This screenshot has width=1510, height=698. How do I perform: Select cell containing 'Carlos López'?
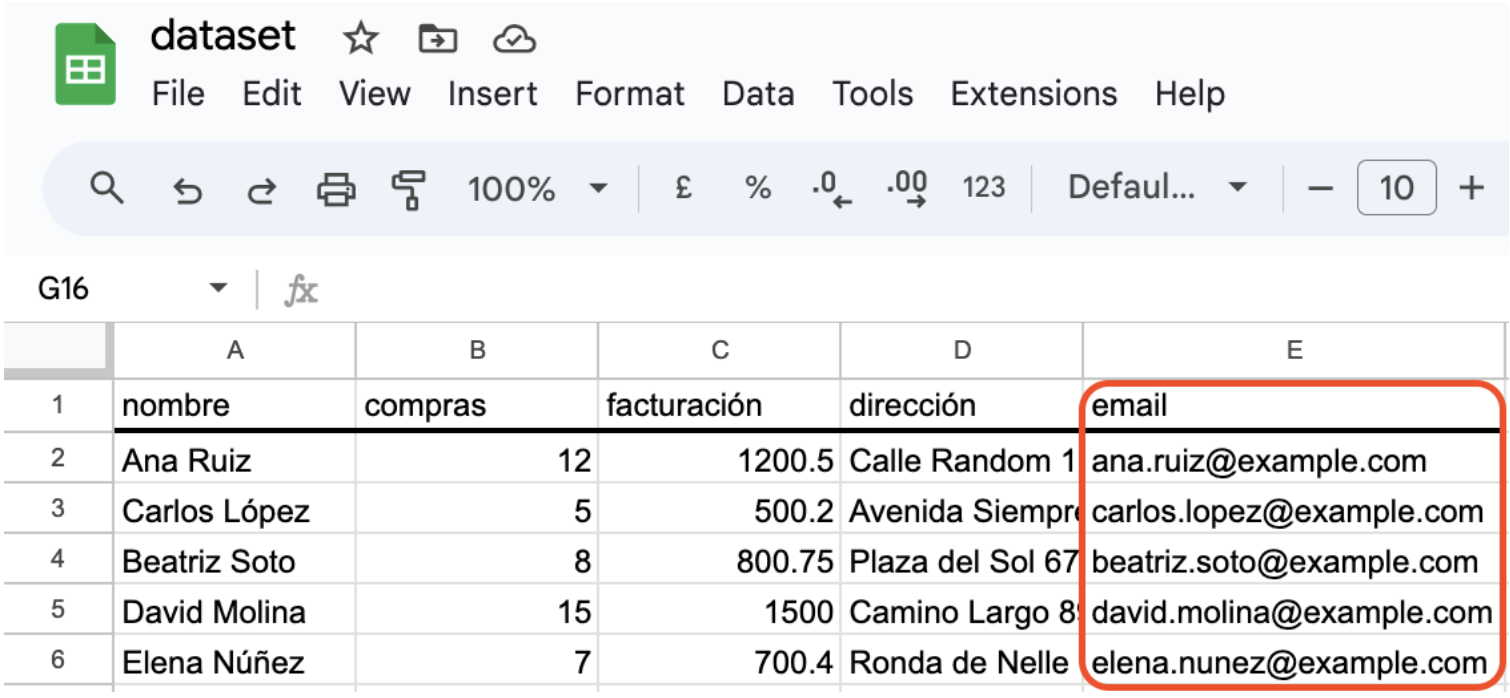coord(235,511)
